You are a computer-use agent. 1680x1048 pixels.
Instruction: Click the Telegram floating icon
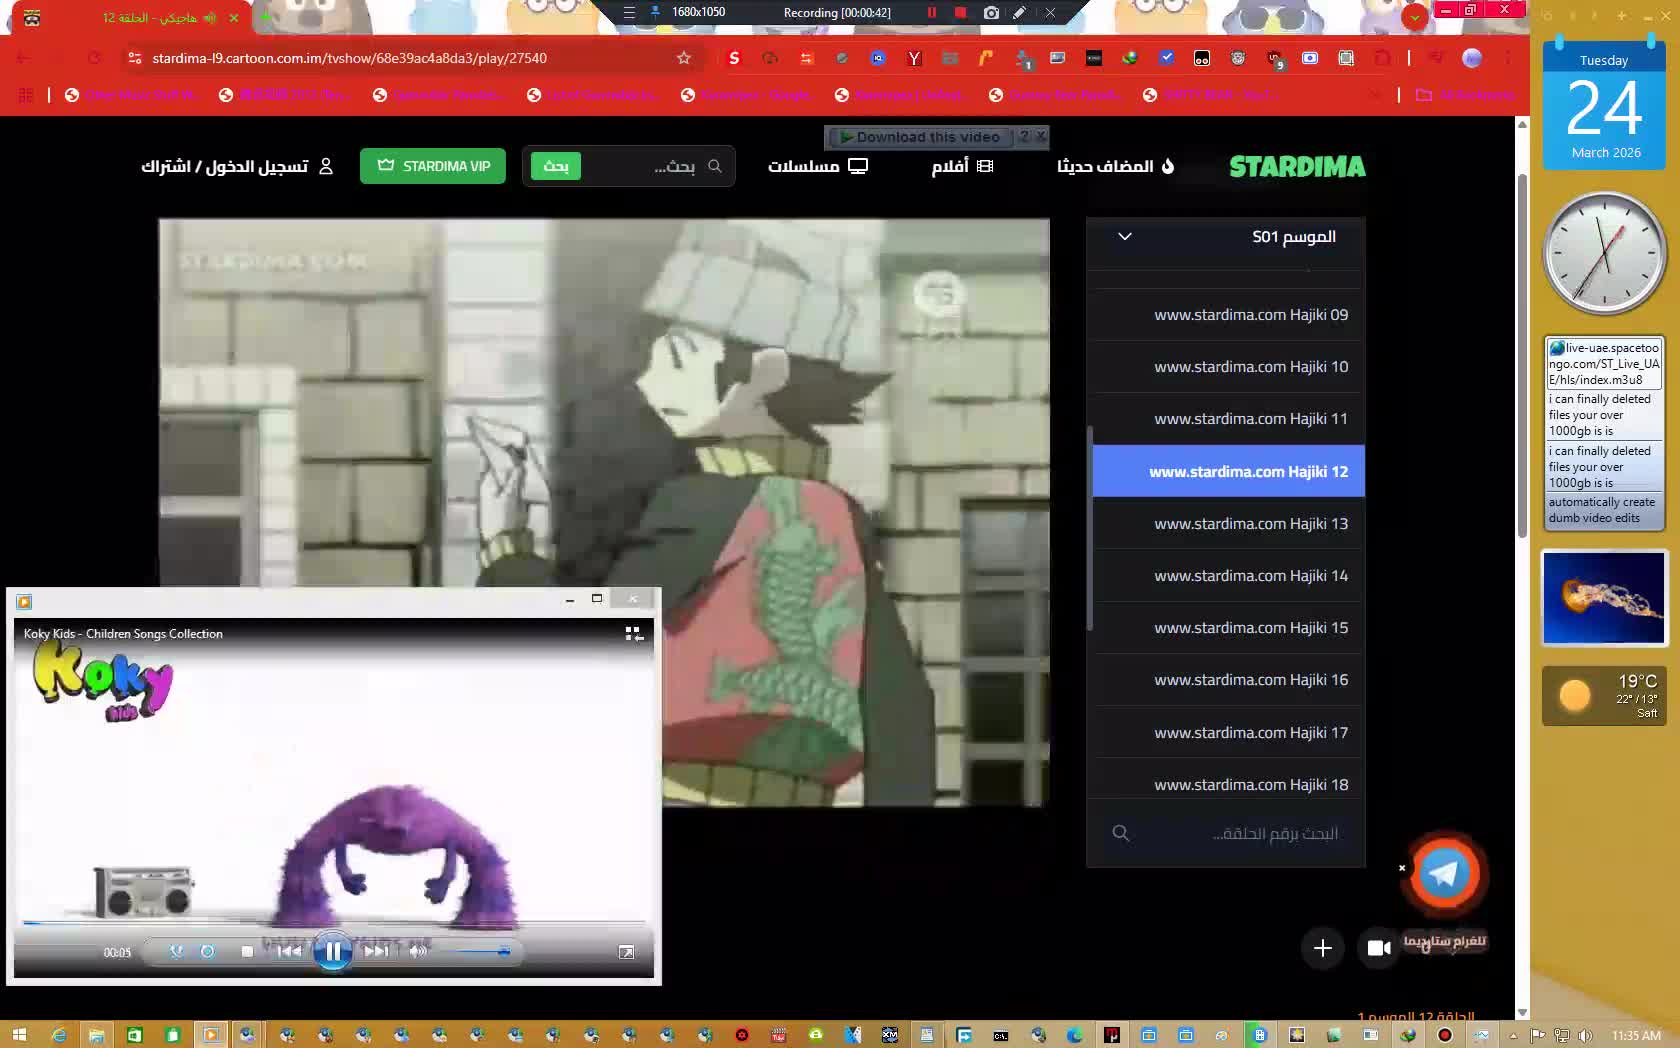click(x=1443, y=873)
